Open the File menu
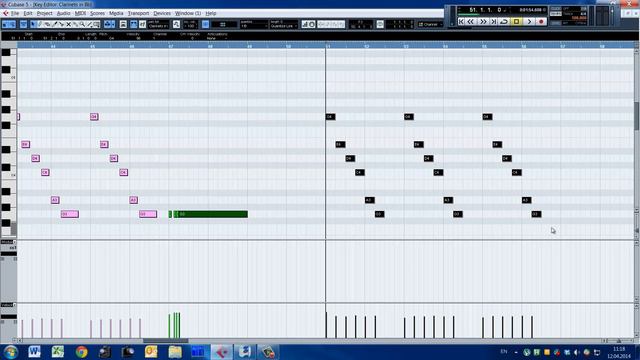Image resolution: width=640 pixels, height=360 pixels. [x=15, y=13]
